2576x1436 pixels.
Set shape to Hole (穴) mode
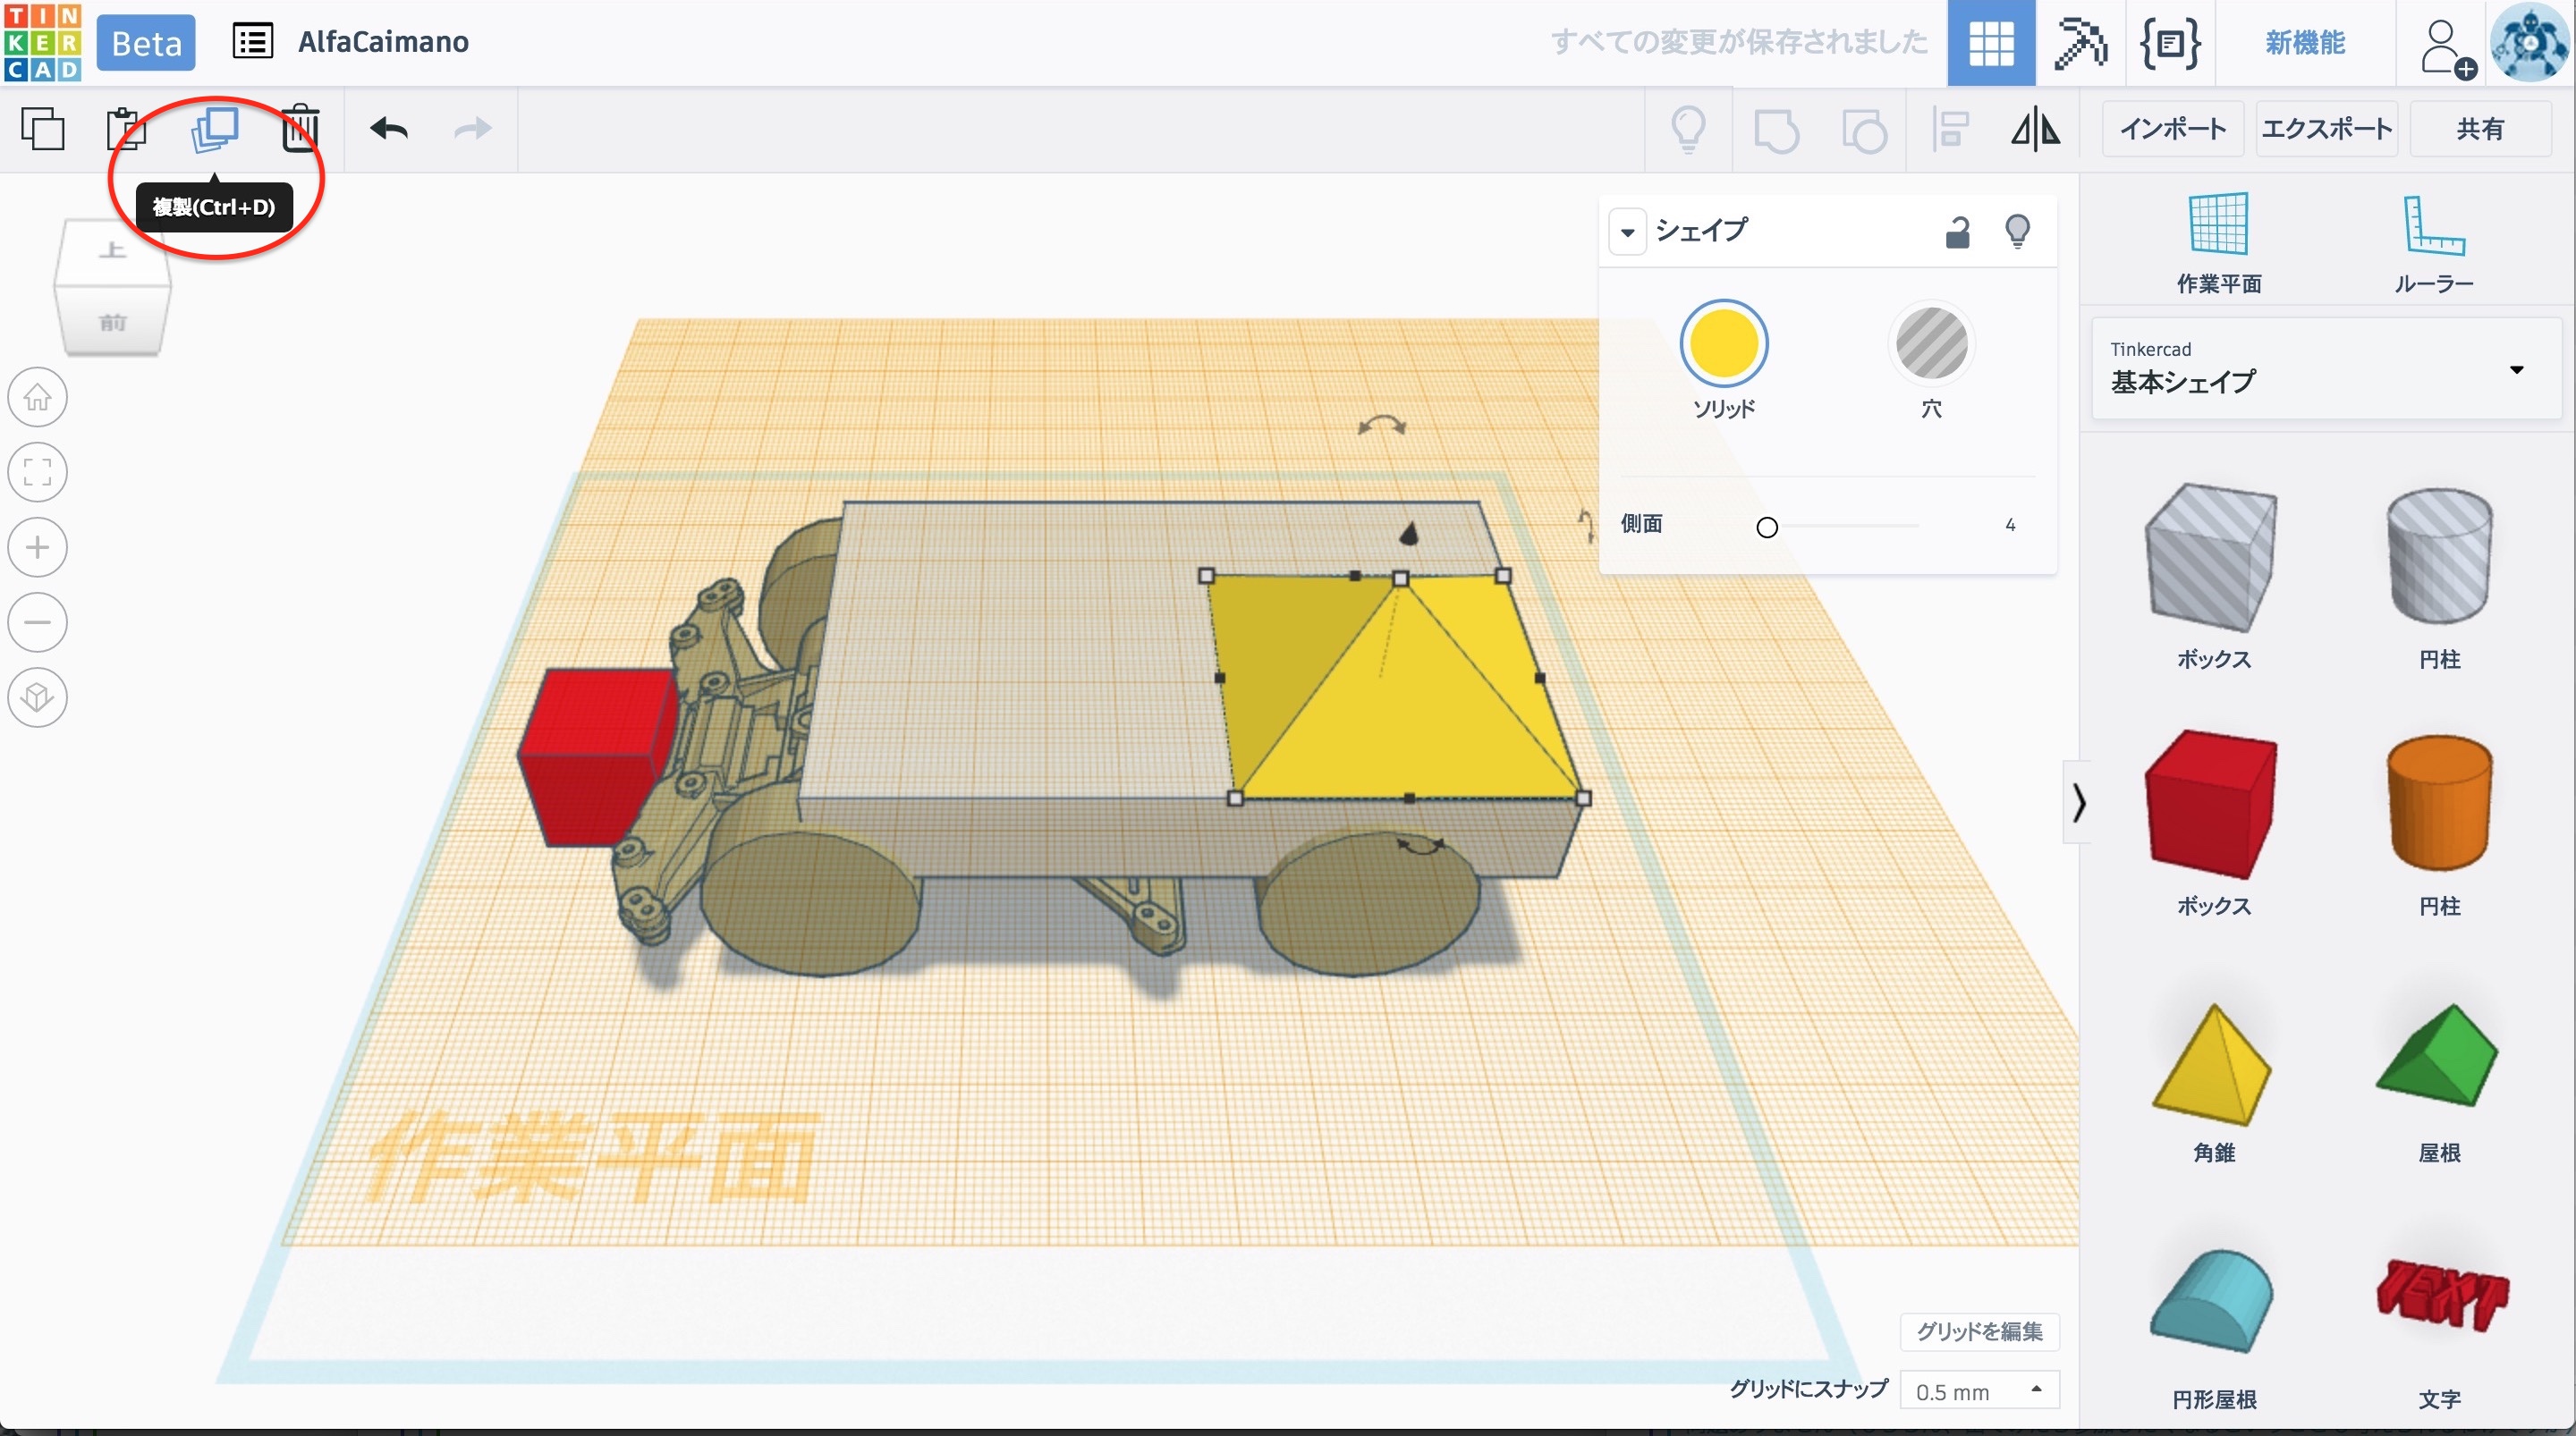1931,344
